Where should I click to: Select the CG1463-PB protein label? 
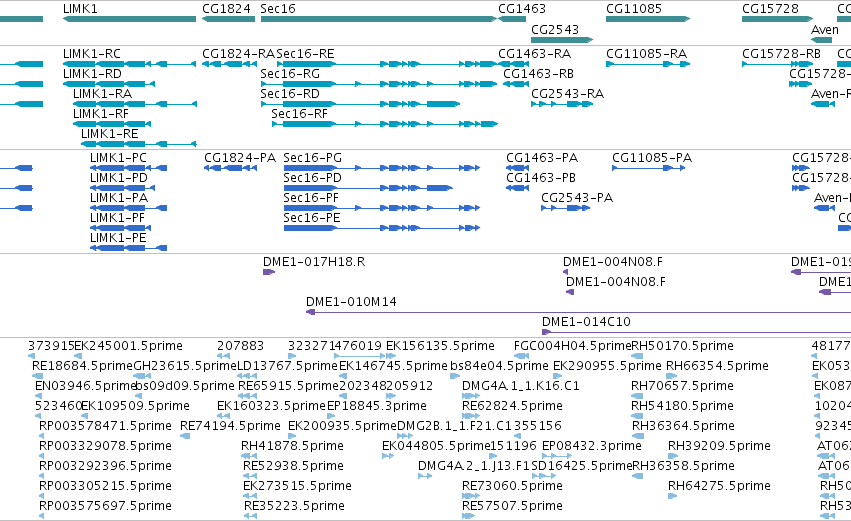pyautogui.click(x=541, y=178)
